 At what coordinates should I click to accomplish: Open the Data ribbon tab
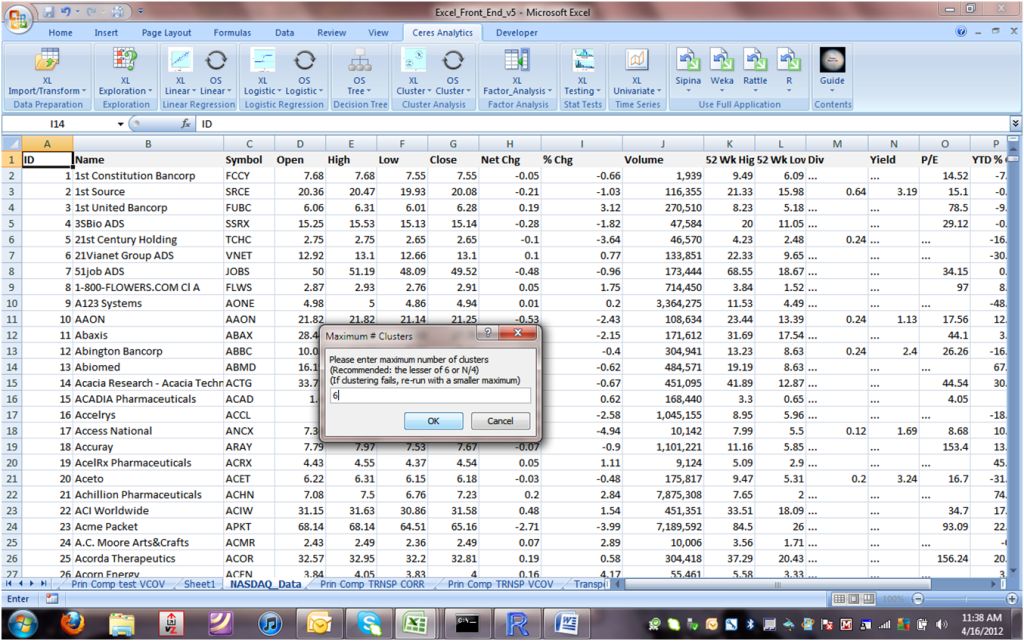(x=284, y=33)
